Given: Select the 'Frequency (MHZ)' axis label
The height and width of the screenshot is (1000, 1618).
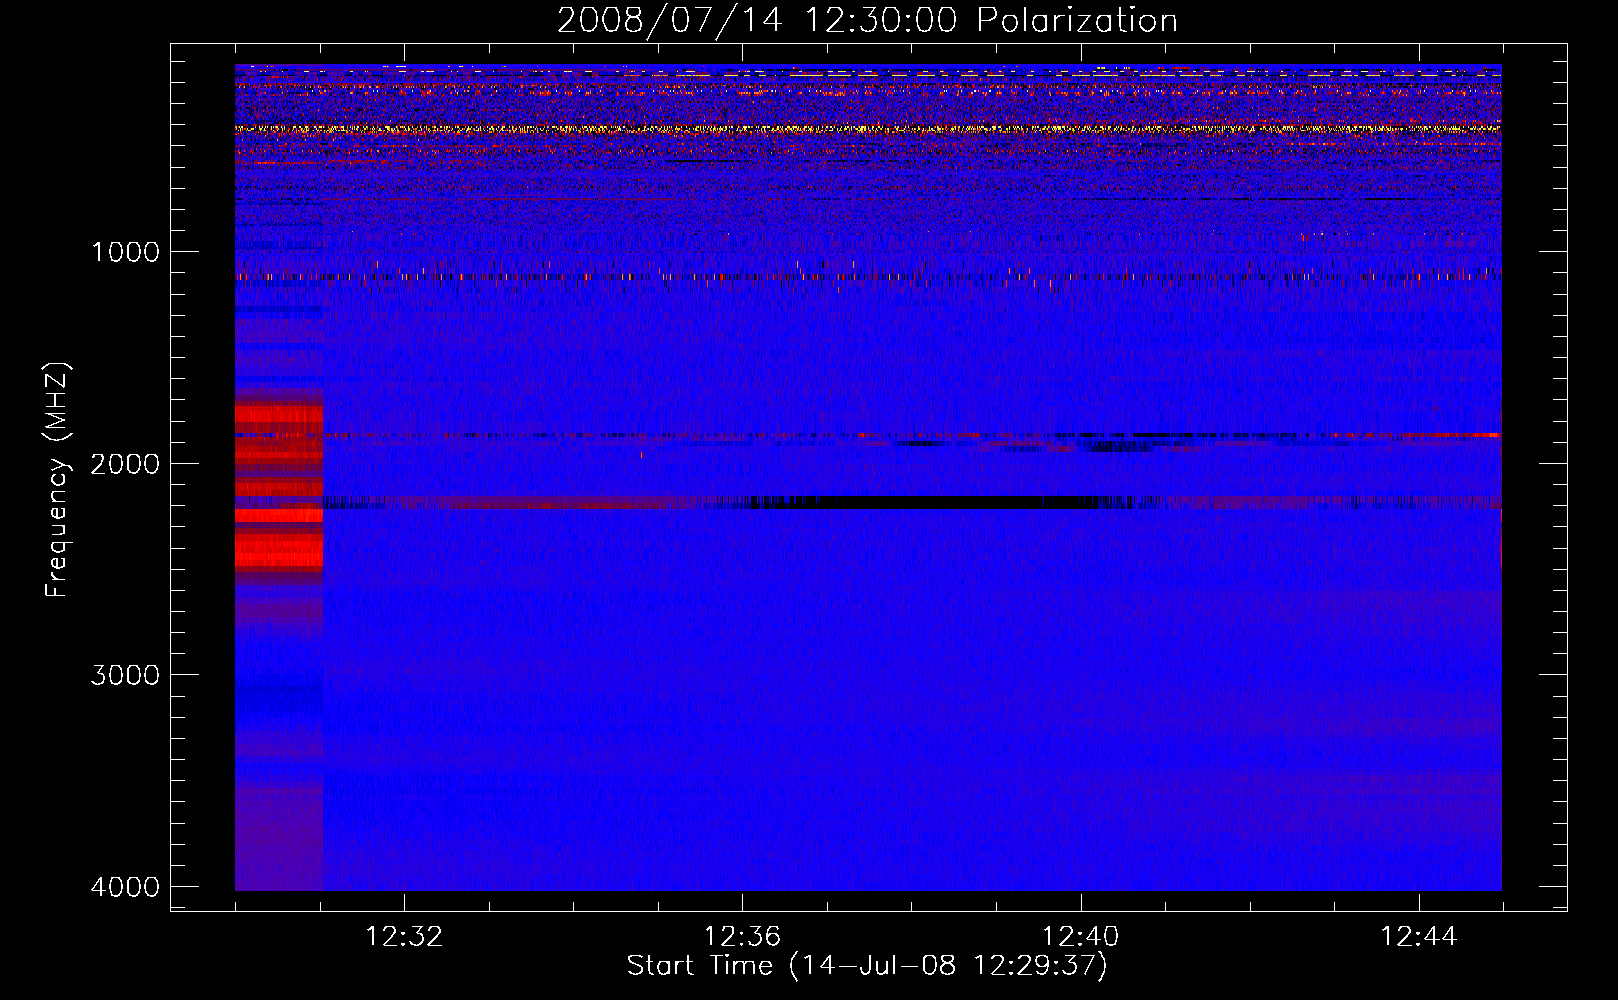Looking at the screenshot, I should (x=58, y=480).
